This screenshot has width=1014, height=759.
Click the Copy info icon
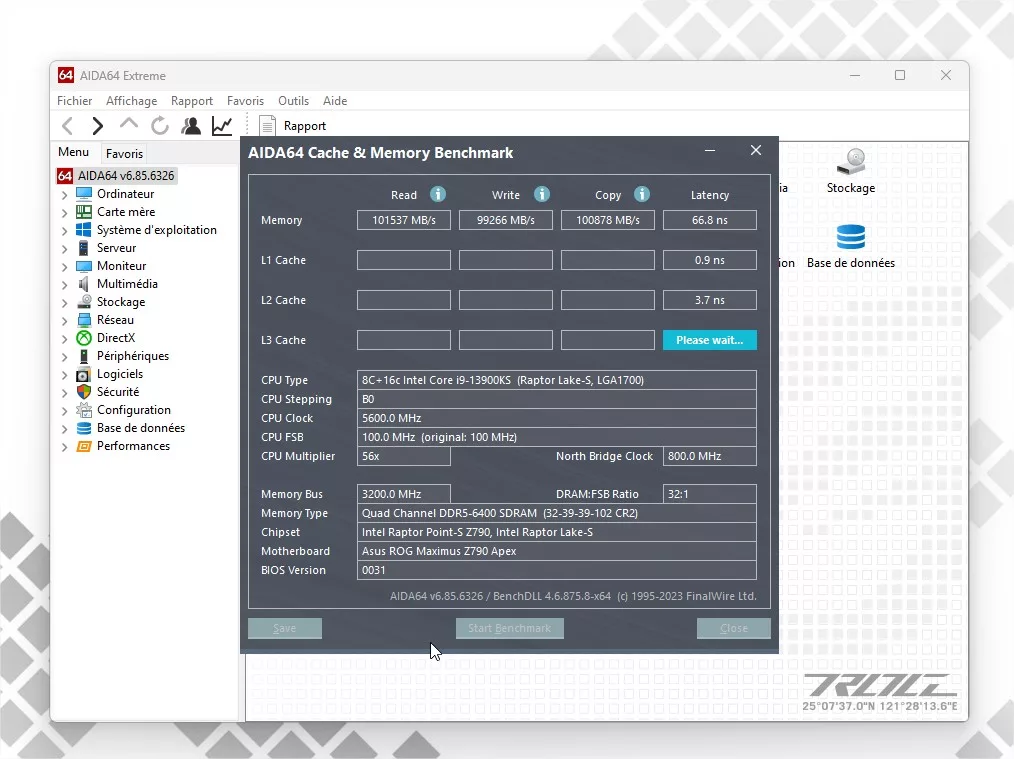click(x=642, y=194)
